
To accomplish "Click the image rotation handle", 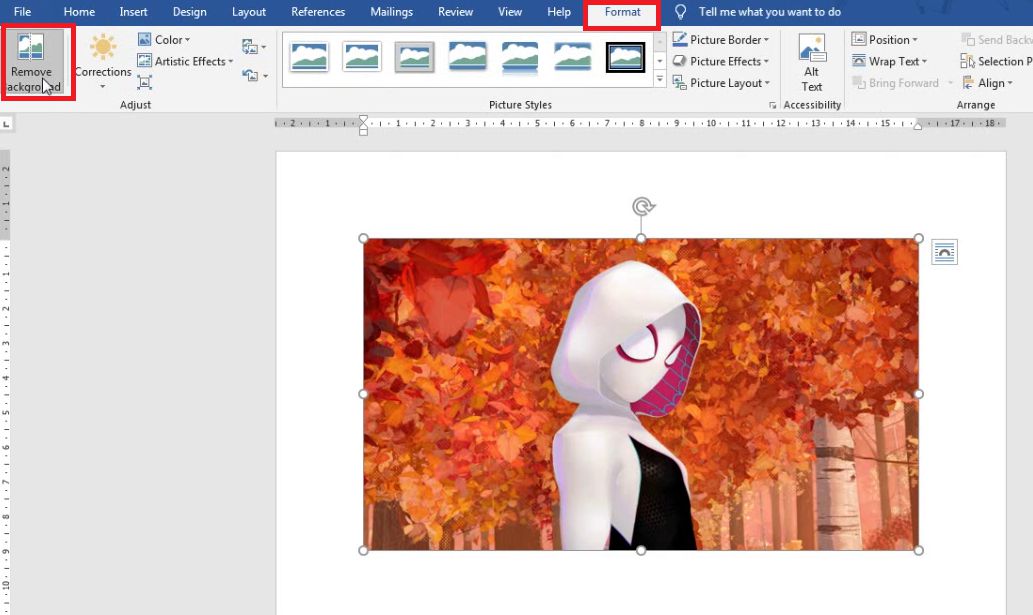I will 640,205.
